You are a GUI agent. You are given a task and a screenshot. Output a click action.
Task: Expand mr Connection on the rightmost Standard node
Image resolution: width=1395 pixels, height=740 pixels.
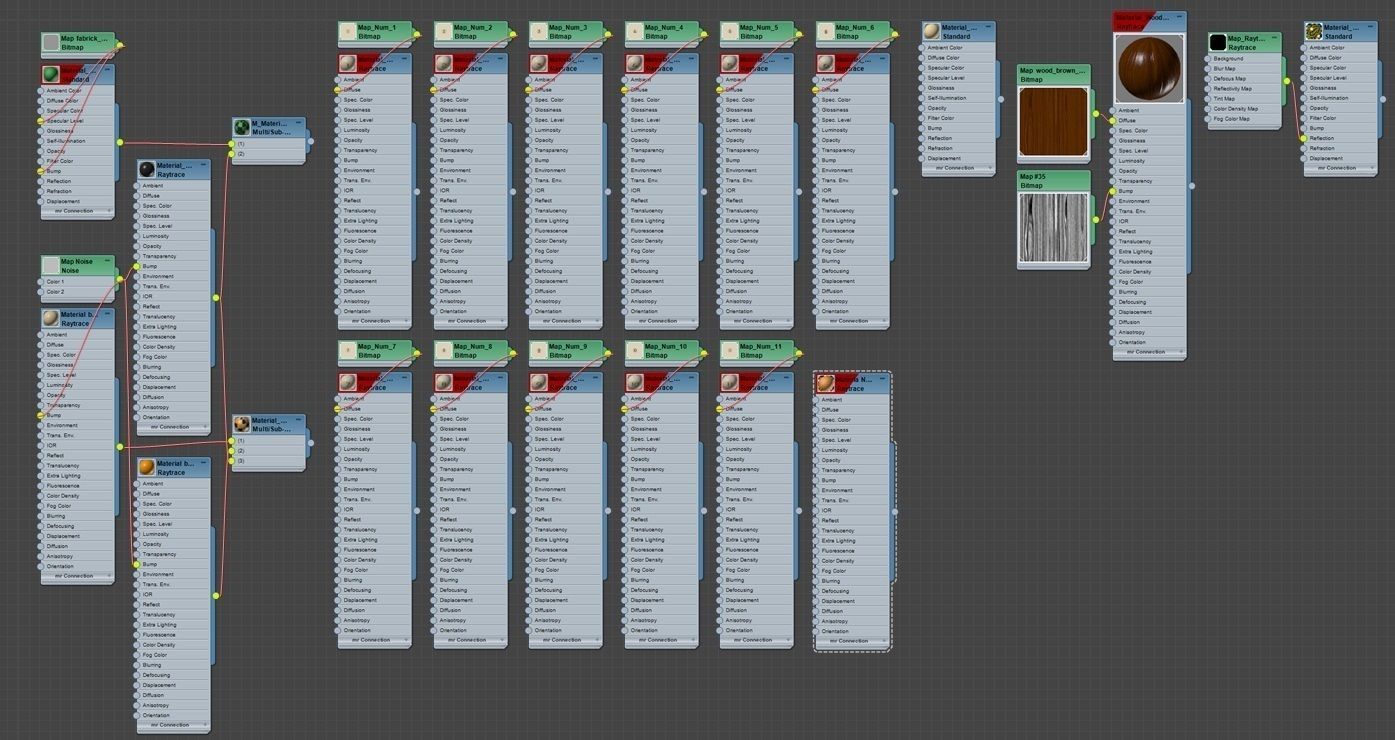point(1341,168)
